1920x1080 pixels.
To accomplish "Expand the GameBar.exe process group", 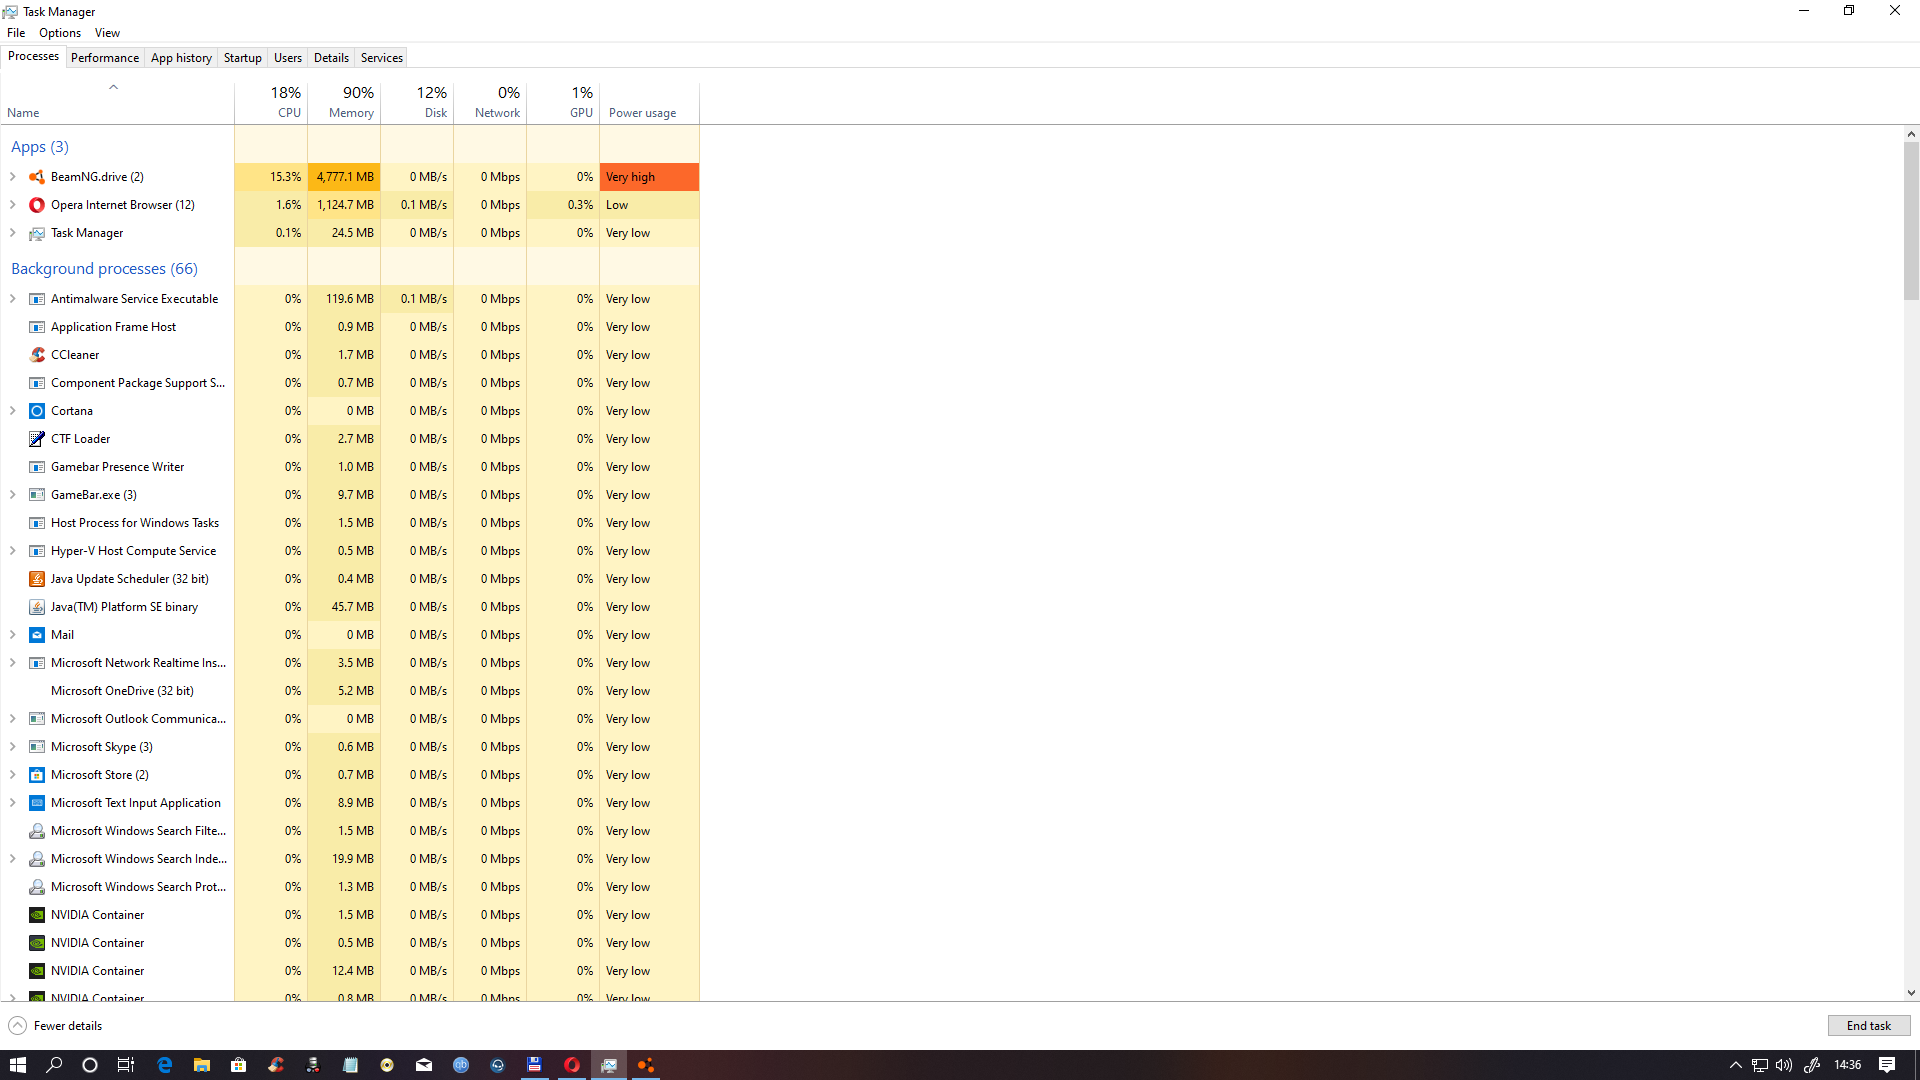I will click(x=13, y=495).
